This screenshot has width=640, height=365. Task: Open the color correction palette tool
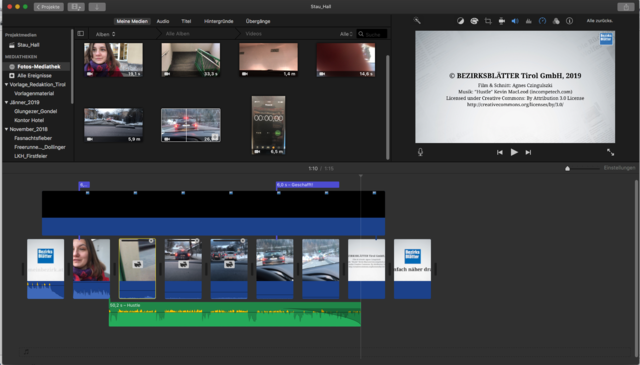tap(474, 21)
